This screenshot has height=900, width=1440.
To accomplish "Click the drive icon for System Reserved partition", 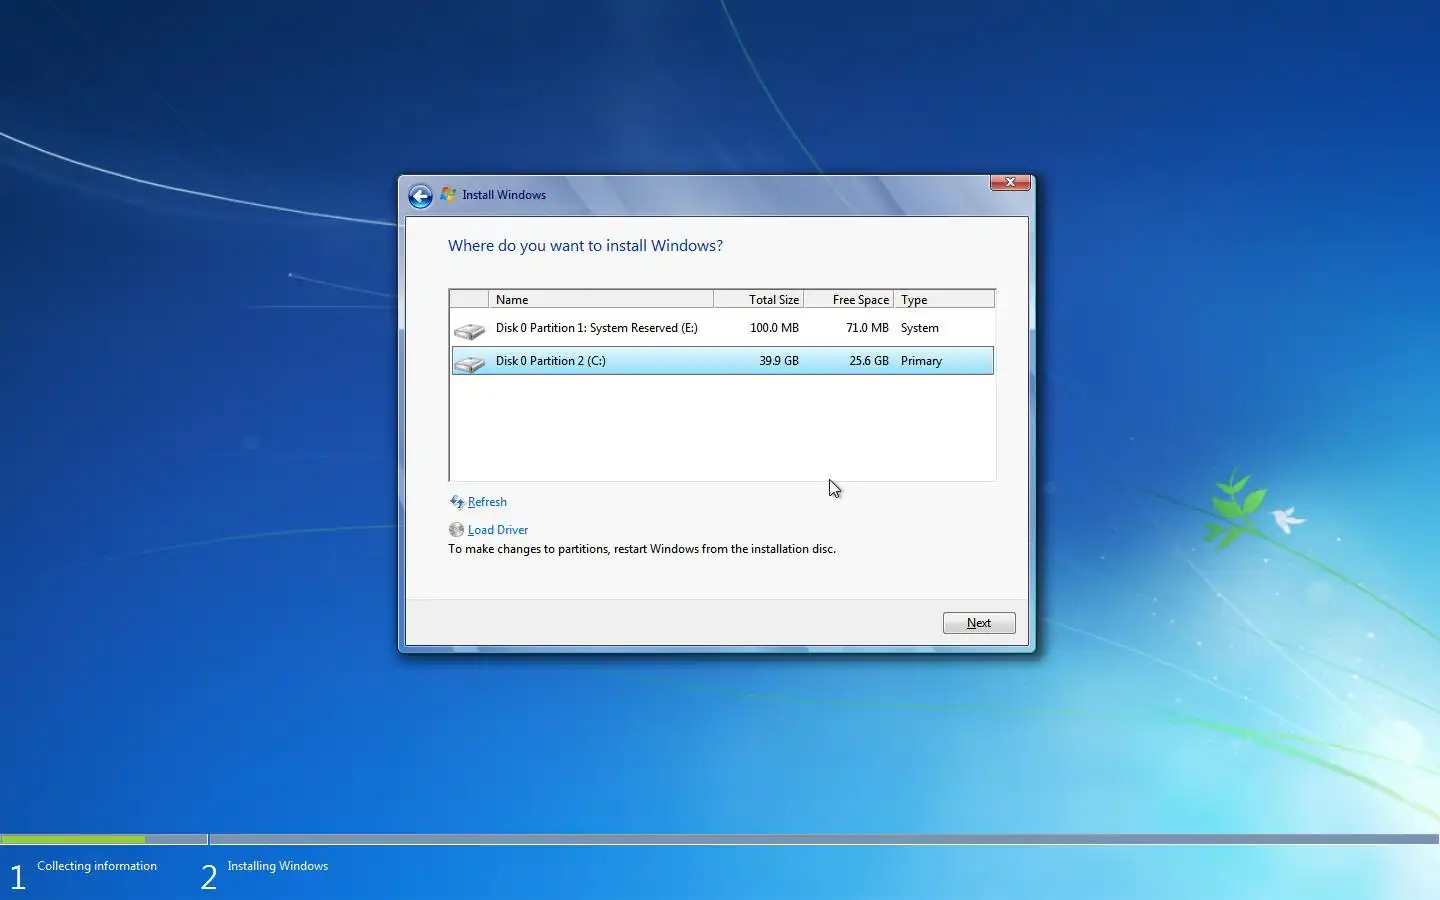I will [x=469, y=329].
